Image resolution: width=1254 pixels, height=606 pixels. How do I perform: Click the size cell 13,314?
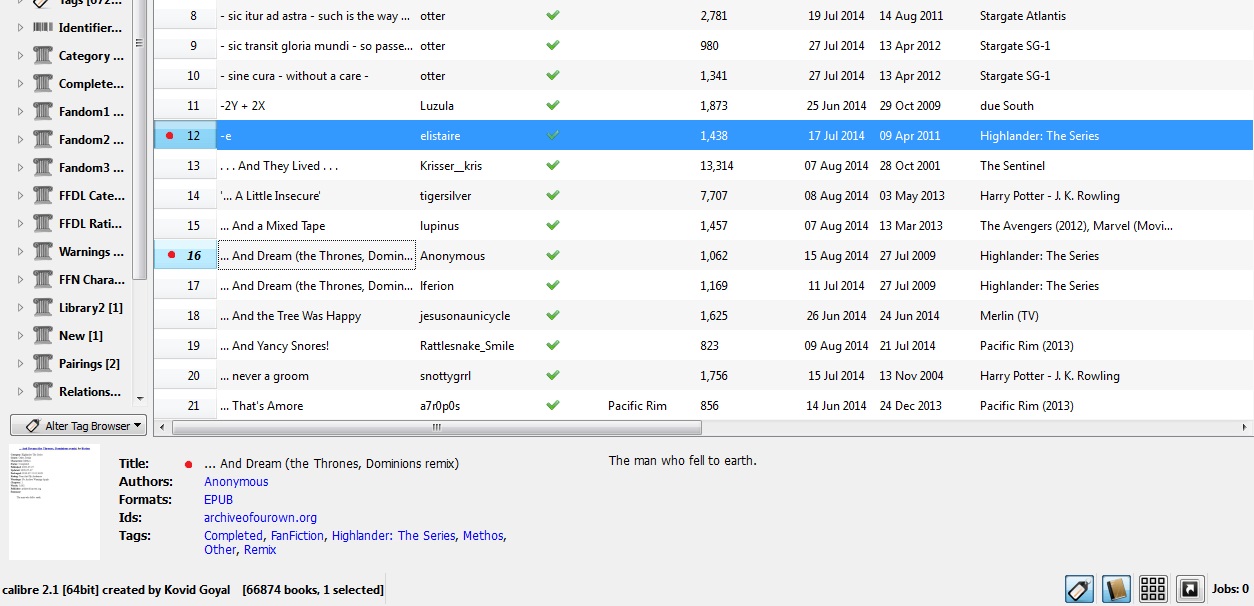717,166
